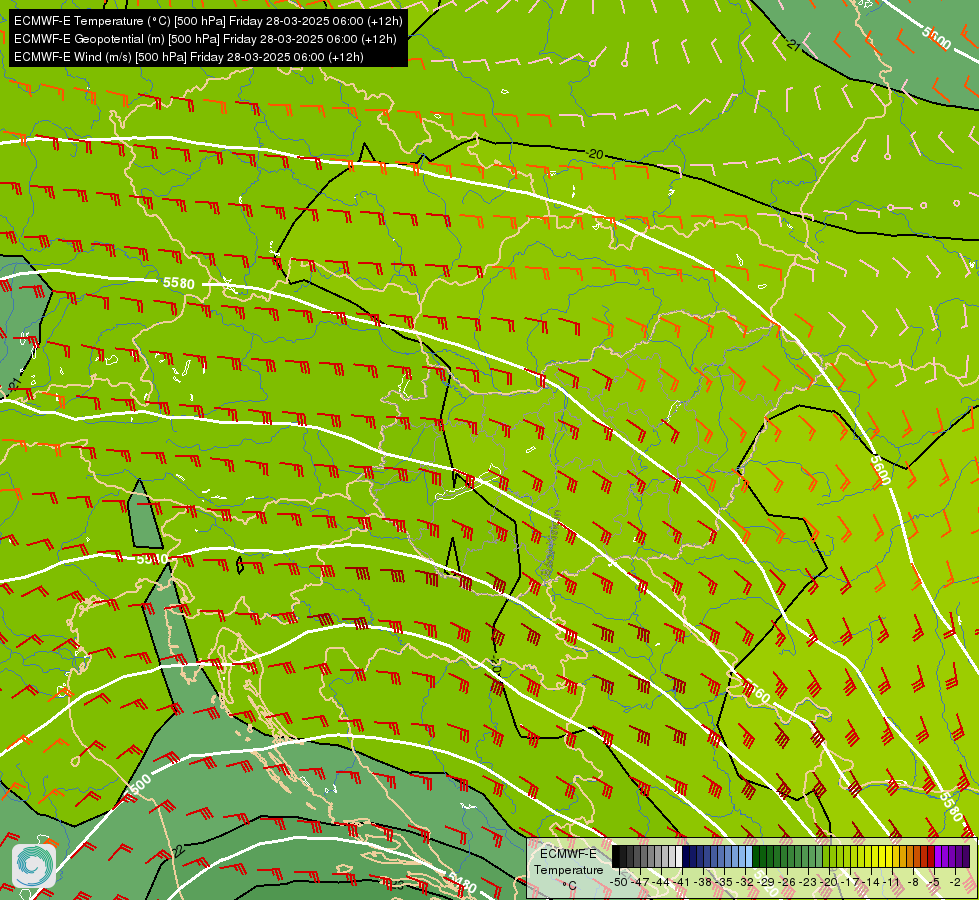Pick the light blue swatch left of -32
This screenshot has height=900, width=979.
point(742,857)
